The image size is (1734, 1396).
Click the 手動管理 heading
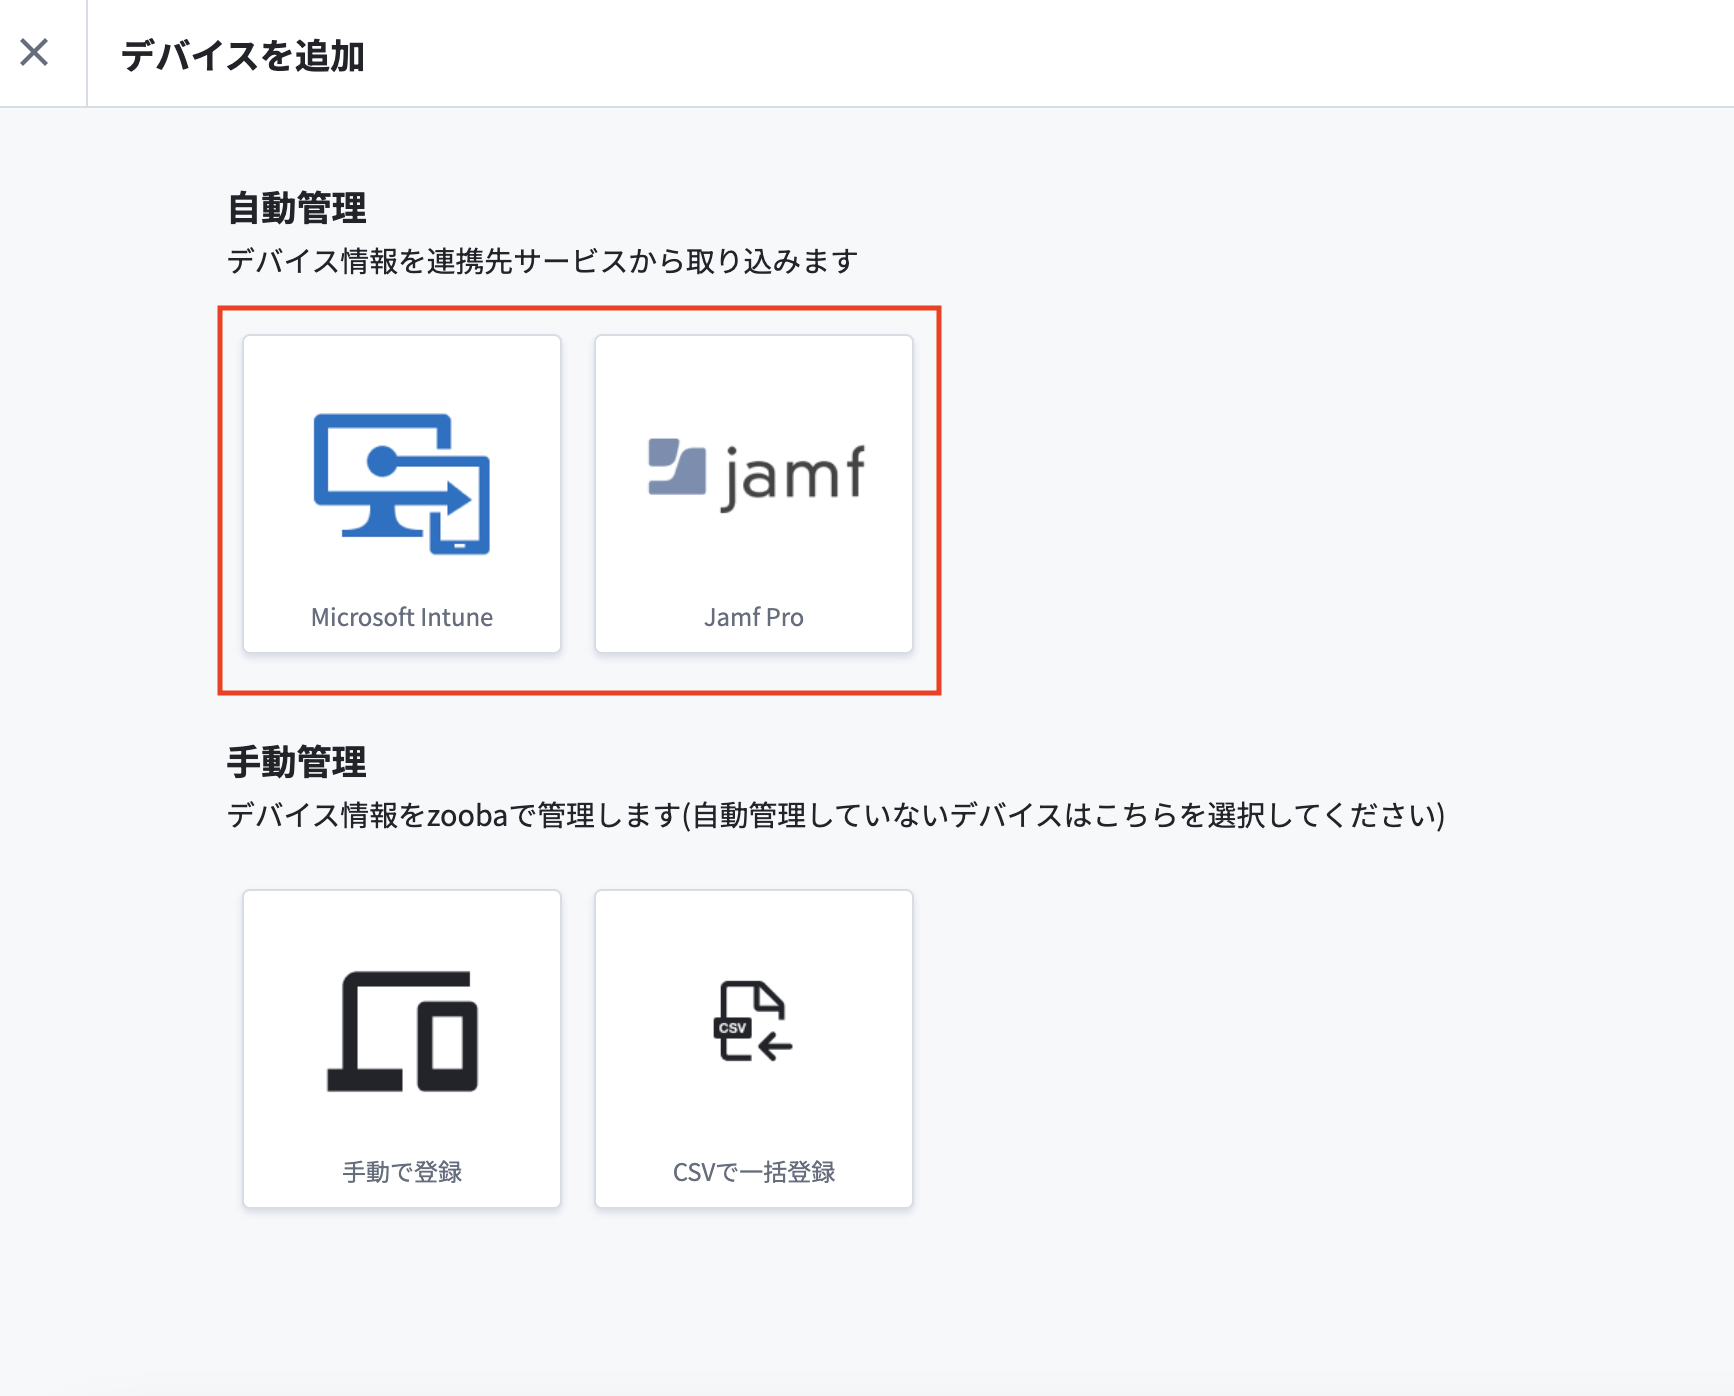click(x=297, y=762)
